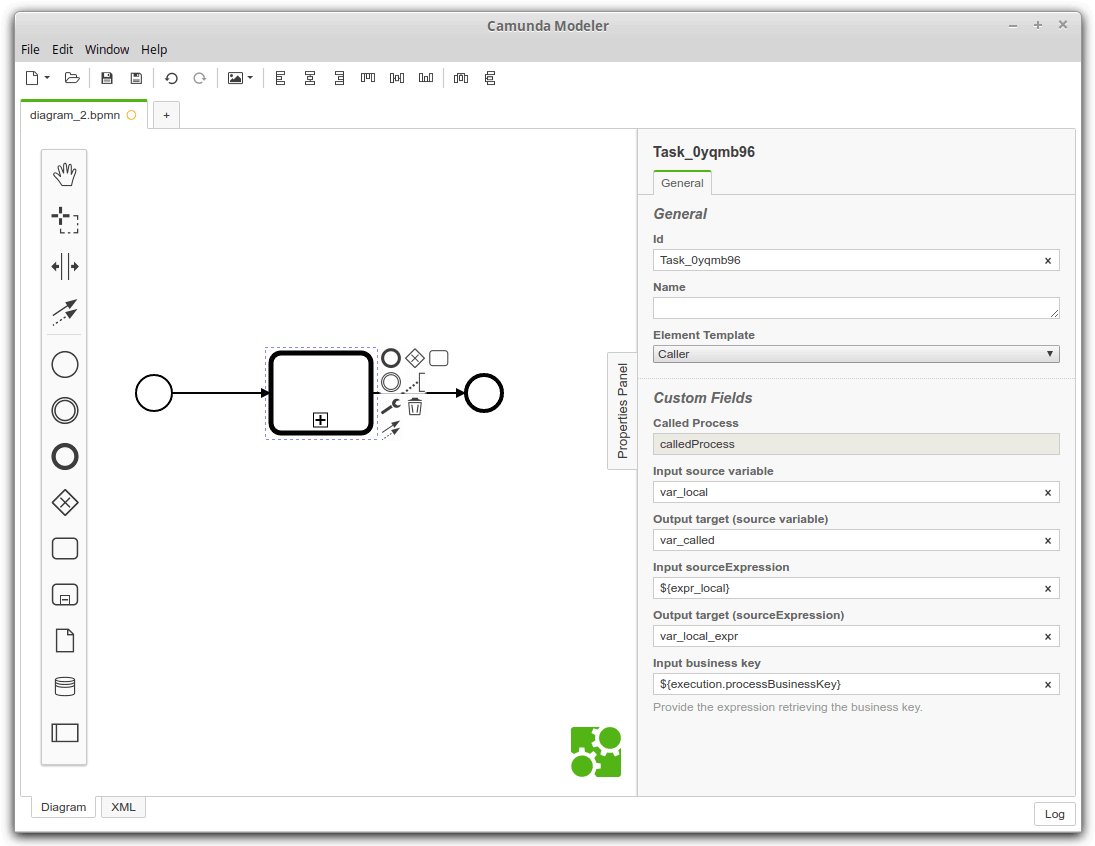This screenshot has width=1095, height=846.
Task: Open the Log panel
Action: coord(1054,814)
